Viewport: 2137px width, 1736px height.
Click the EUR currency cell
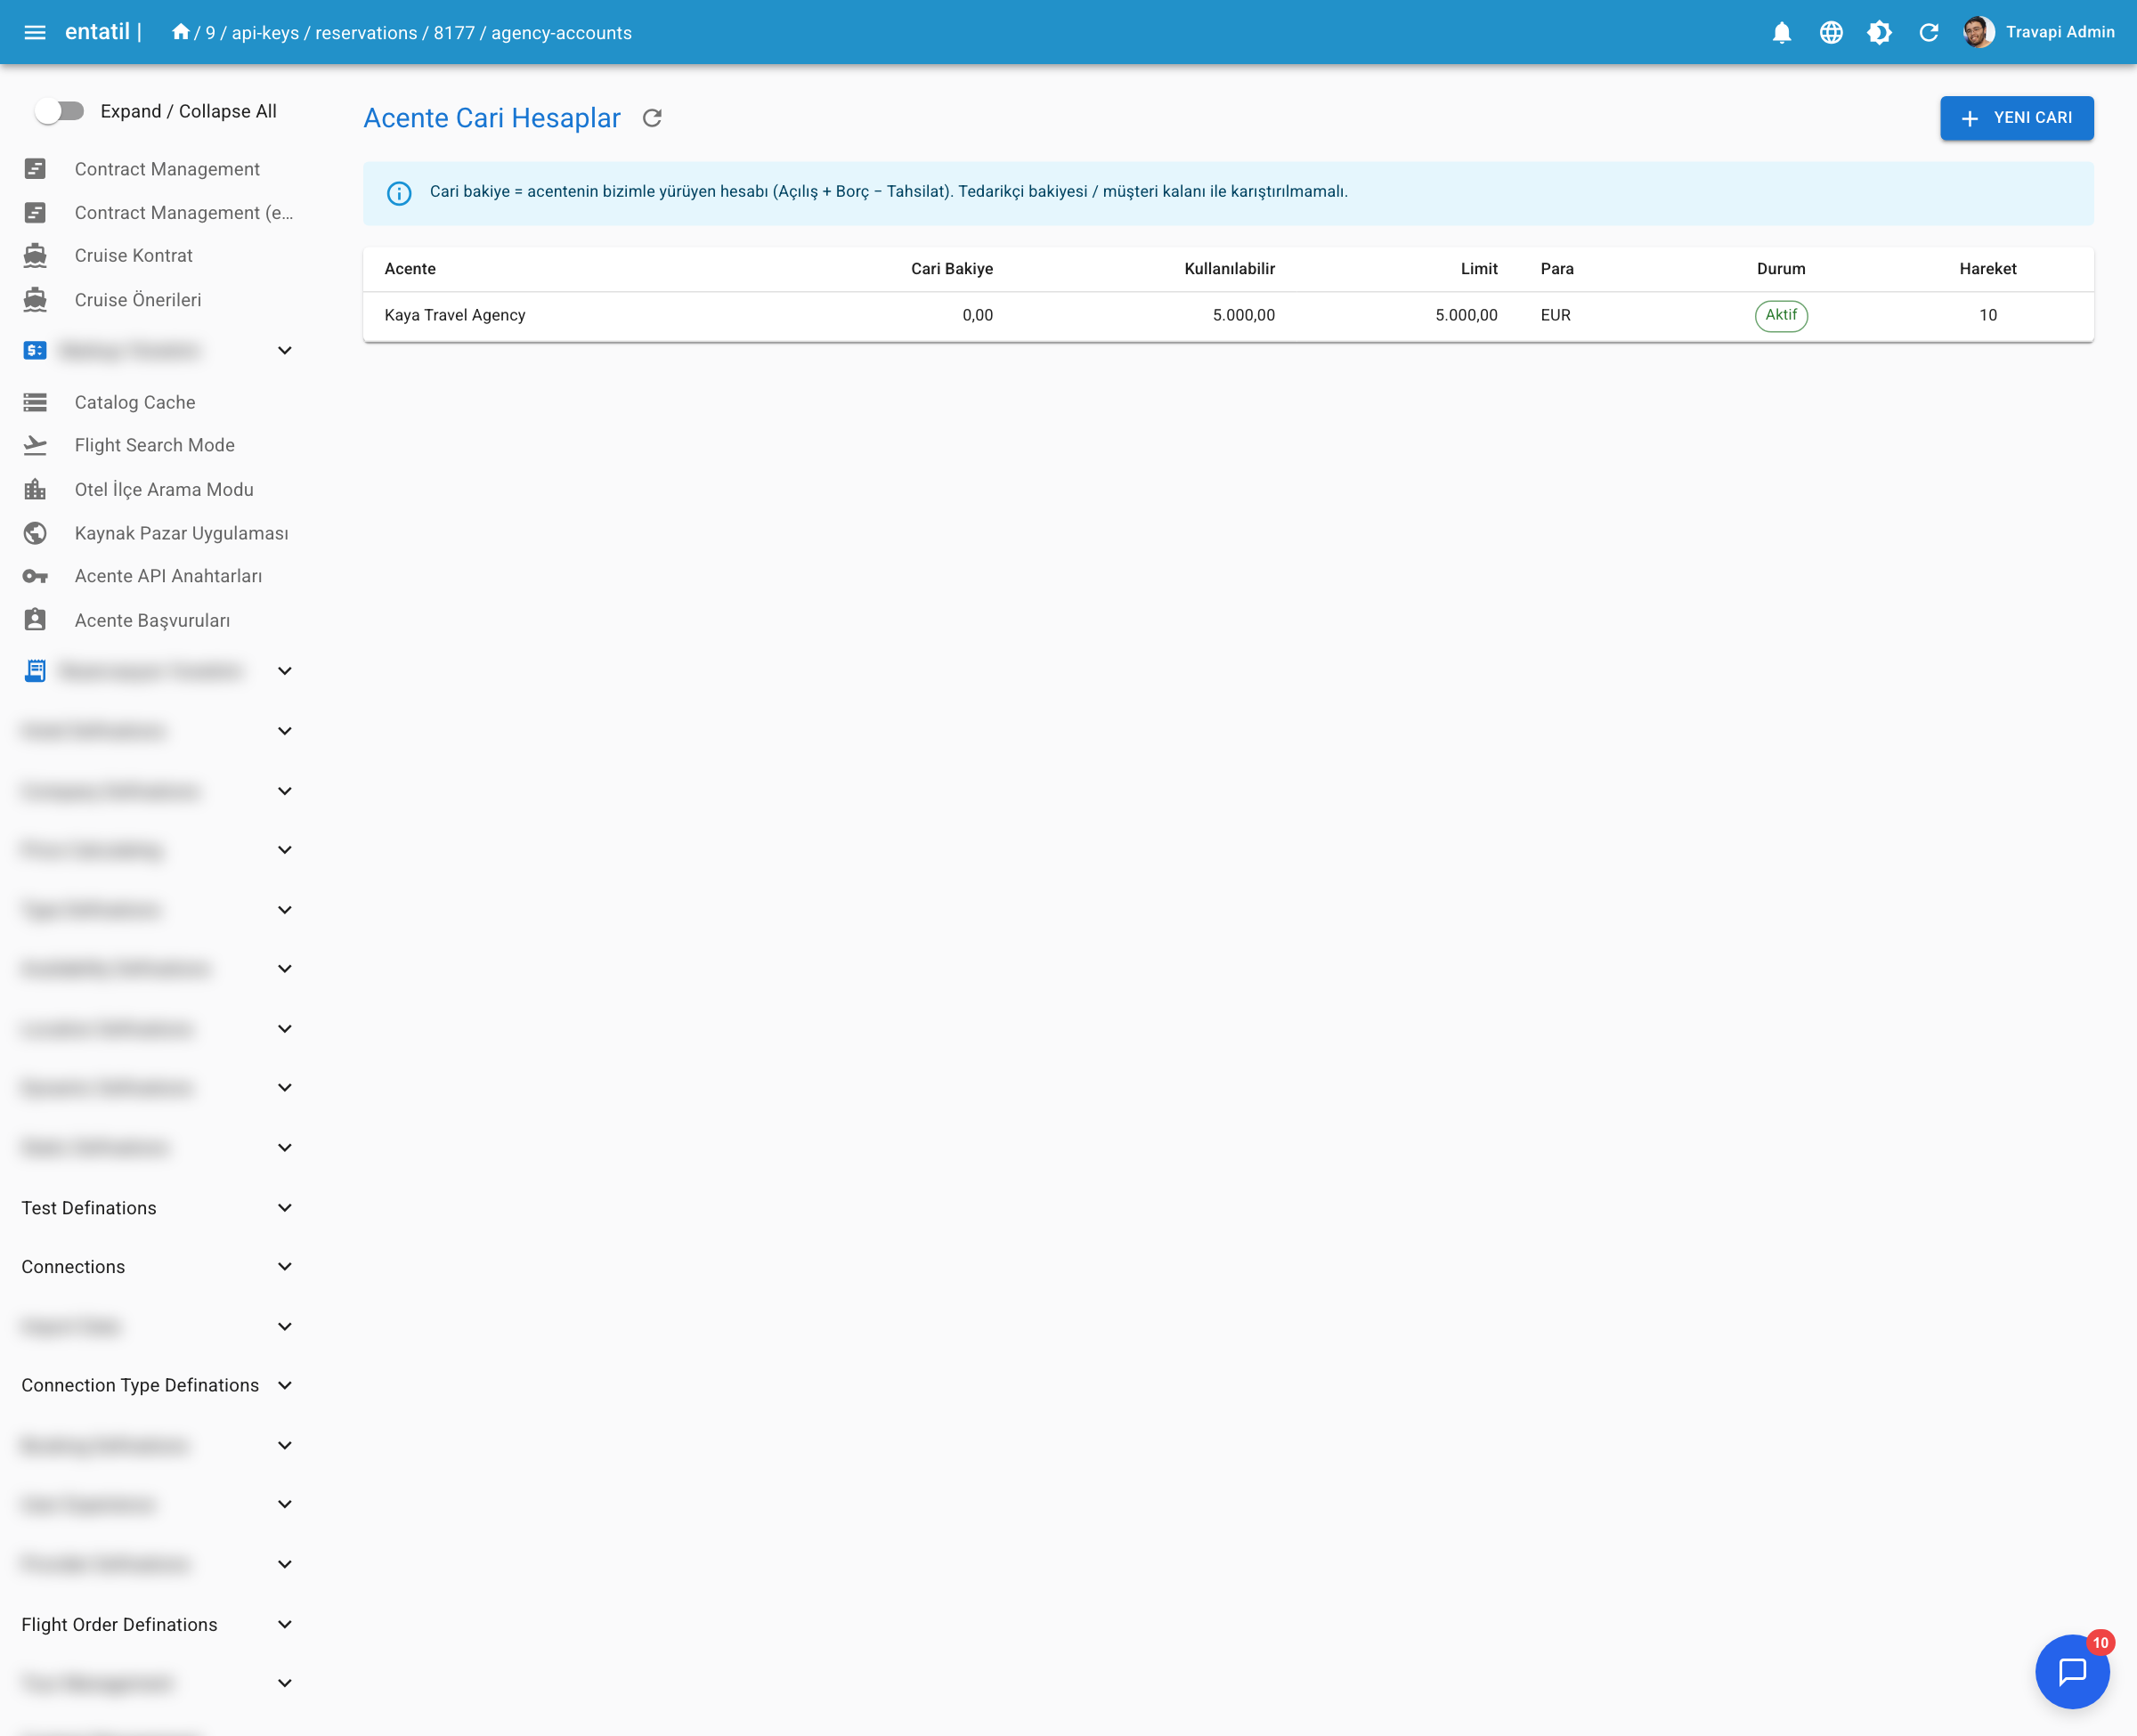pos(1555,315)
